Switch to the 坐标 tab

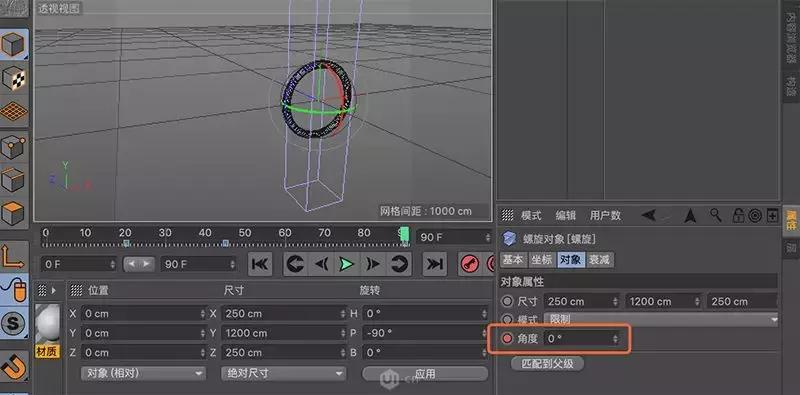click(x=542, y=260)
